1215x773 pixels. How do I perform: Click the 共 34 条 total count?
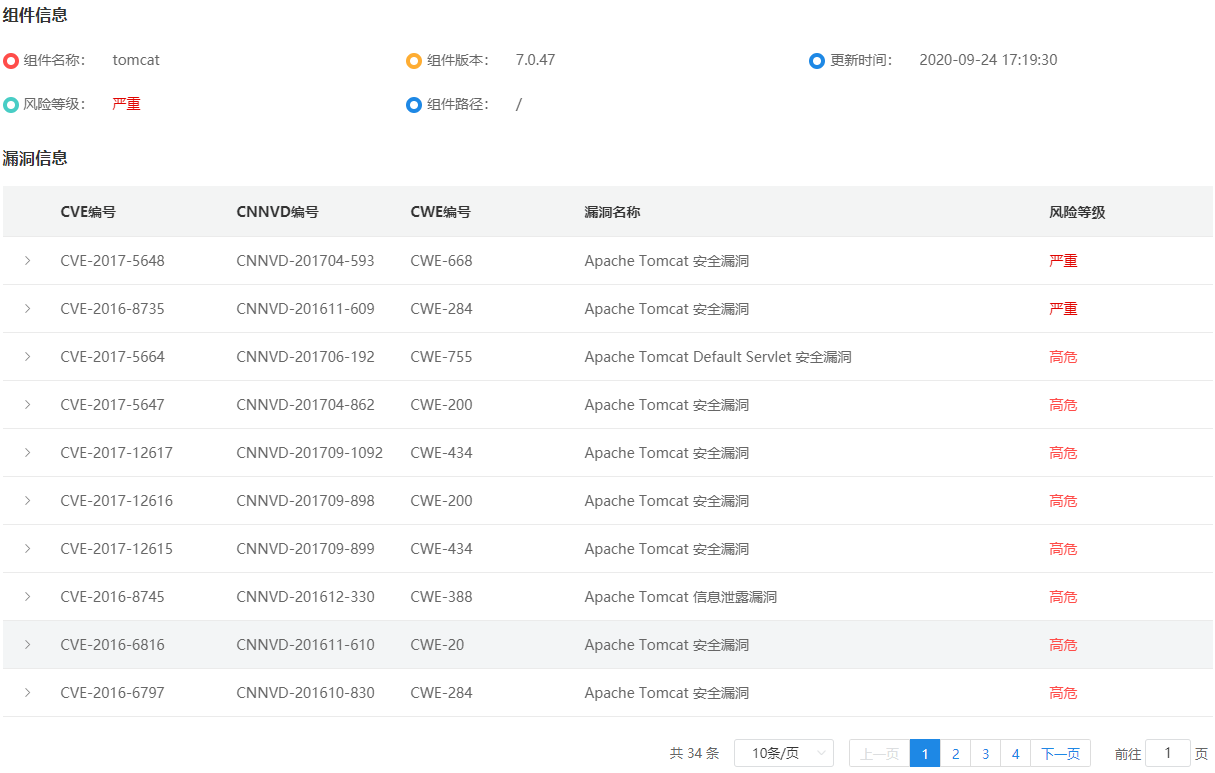694,753
